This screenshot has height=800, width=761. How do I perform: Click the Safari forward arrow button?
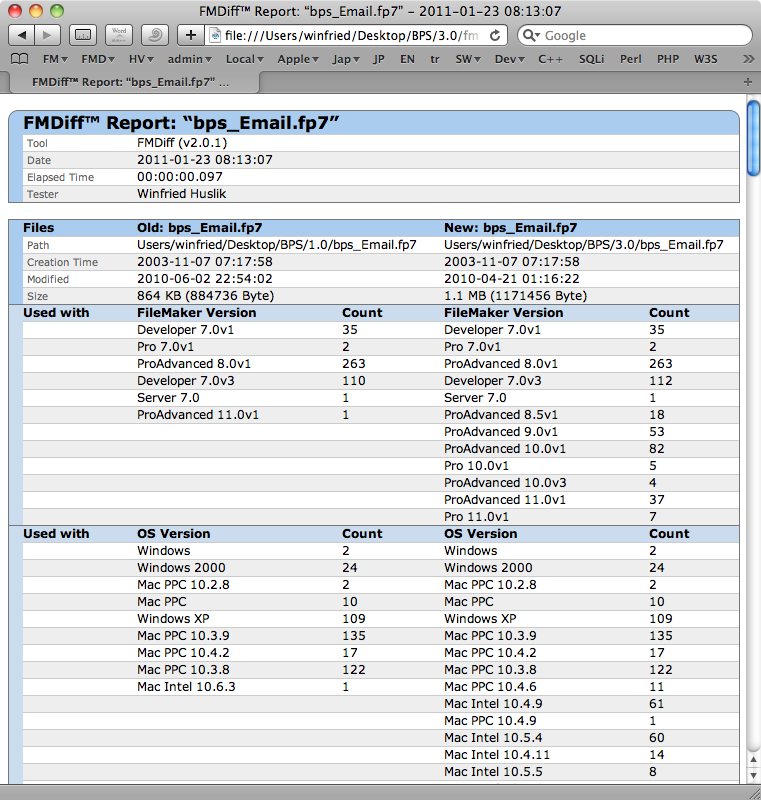click(47, 35)
